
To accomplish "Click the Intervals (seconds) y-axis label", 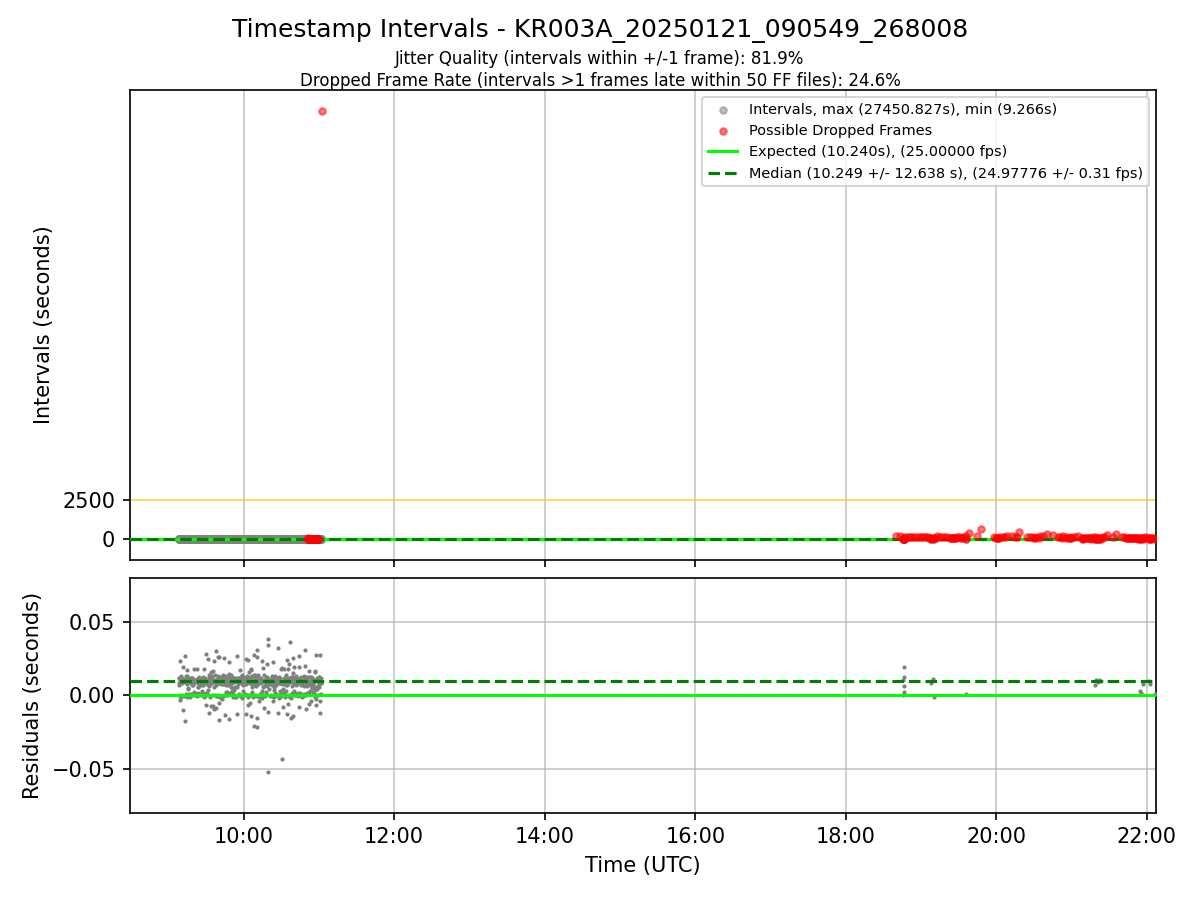I will click(x=42, y=325).
